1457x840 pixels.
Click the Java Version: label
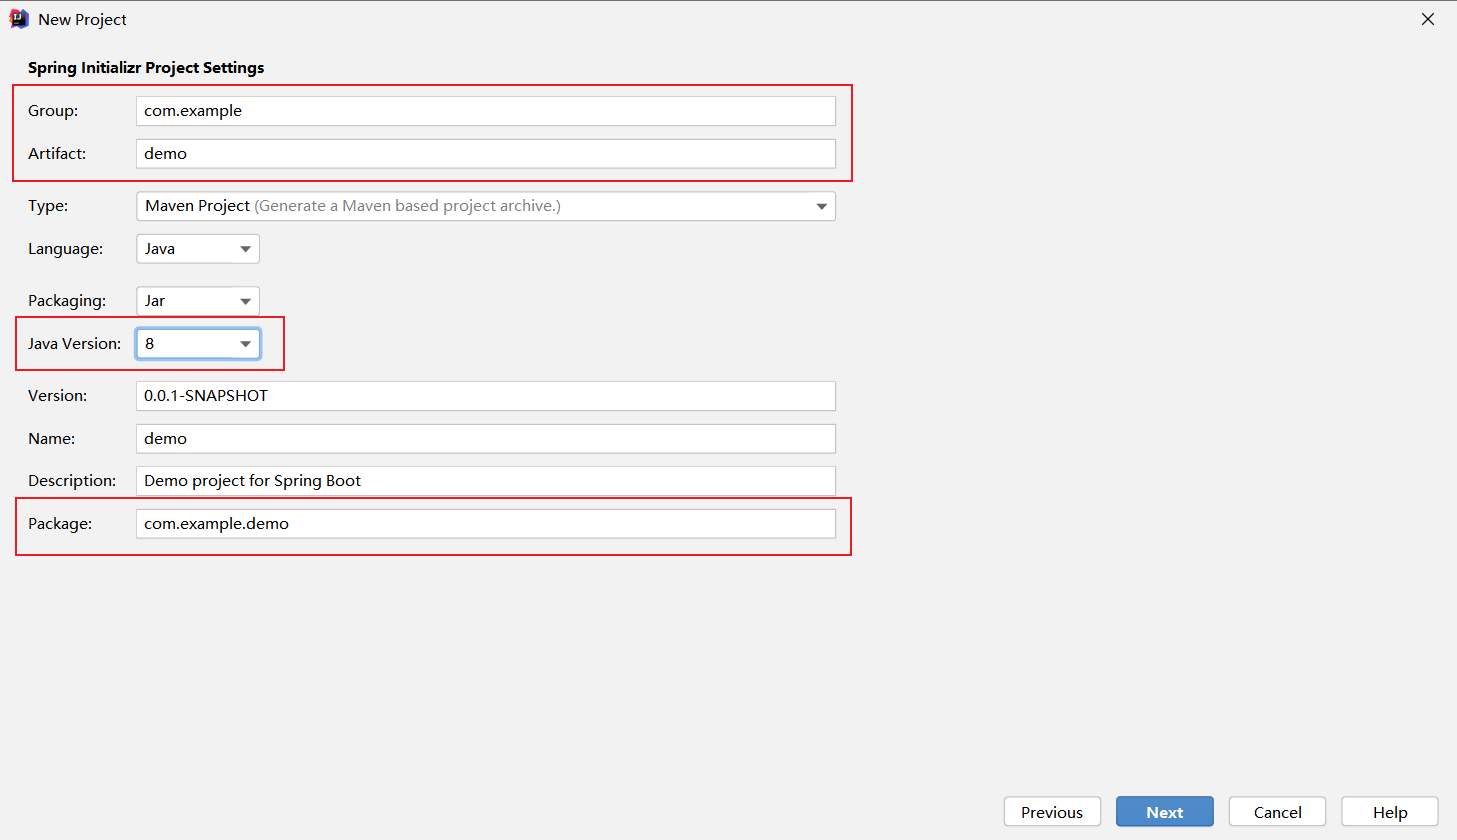click(75, 344)
